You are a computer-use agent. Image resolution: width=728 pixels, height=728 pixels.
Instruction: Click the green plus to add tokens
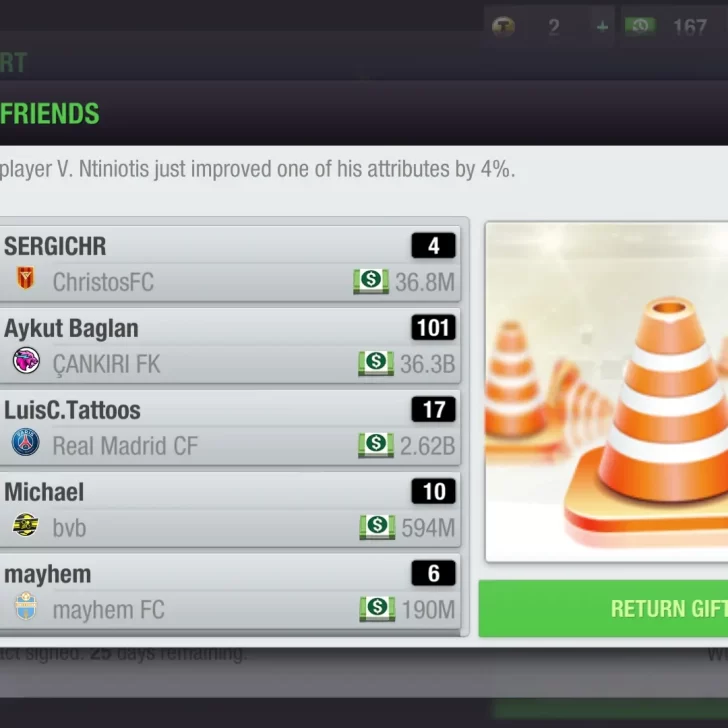click(x=602, y=27)
